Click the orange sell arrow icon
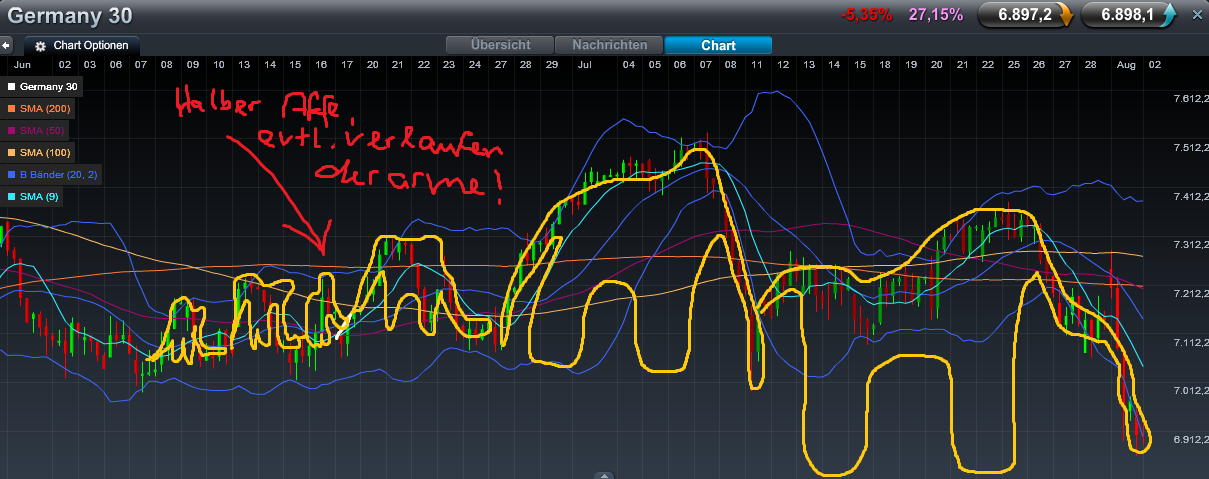Viewport: 1209px width, 479px height. coord(1065,15)
